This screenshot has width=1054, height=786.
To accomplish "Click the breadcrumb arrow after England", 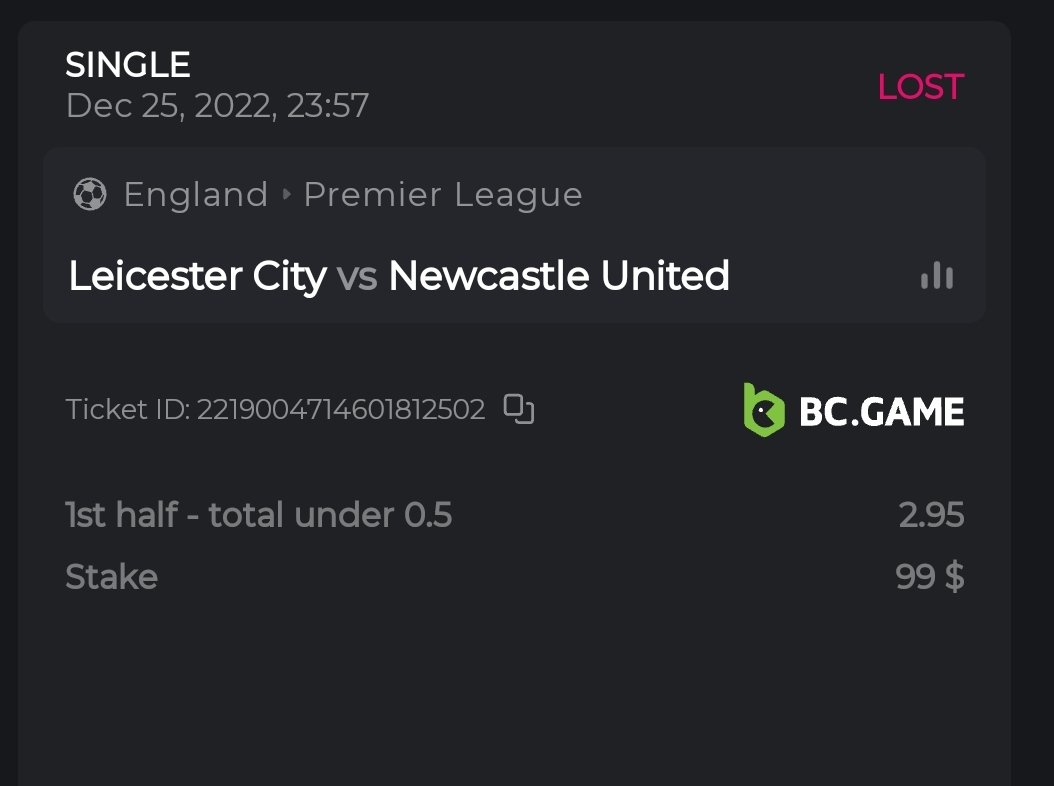I will tap(286, 194).
